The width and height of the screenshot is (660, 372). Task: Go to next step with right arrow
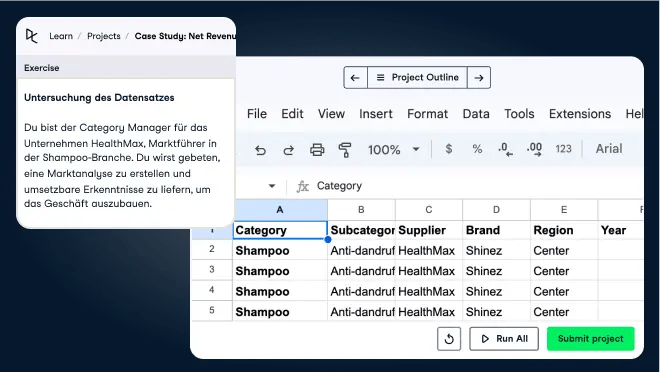(479, 78)
